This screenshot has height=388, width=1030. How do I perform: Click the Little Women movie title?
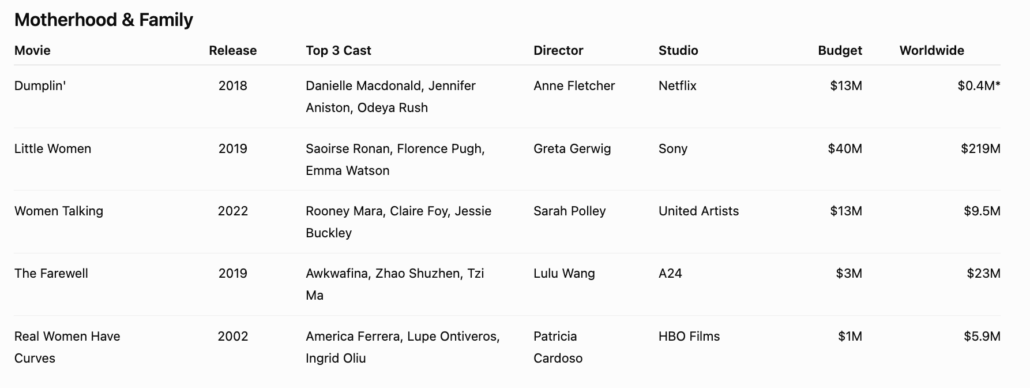(53, 148)
